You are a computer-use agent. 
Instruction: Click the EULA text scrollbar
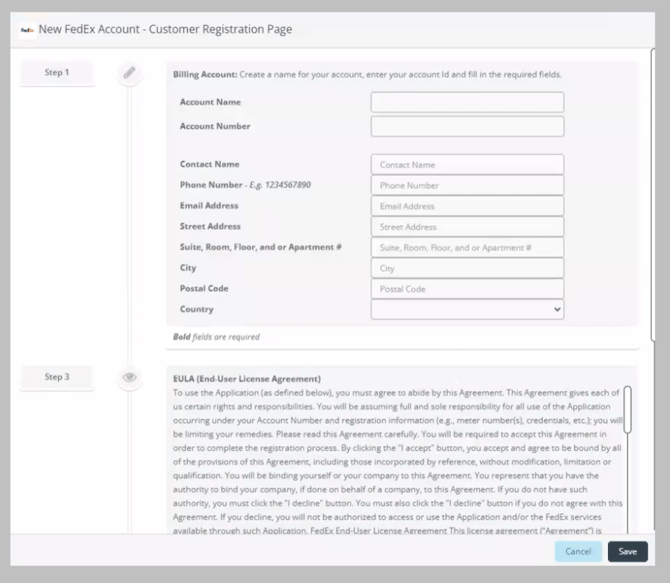pyautogui.click(x=627, y=409)
